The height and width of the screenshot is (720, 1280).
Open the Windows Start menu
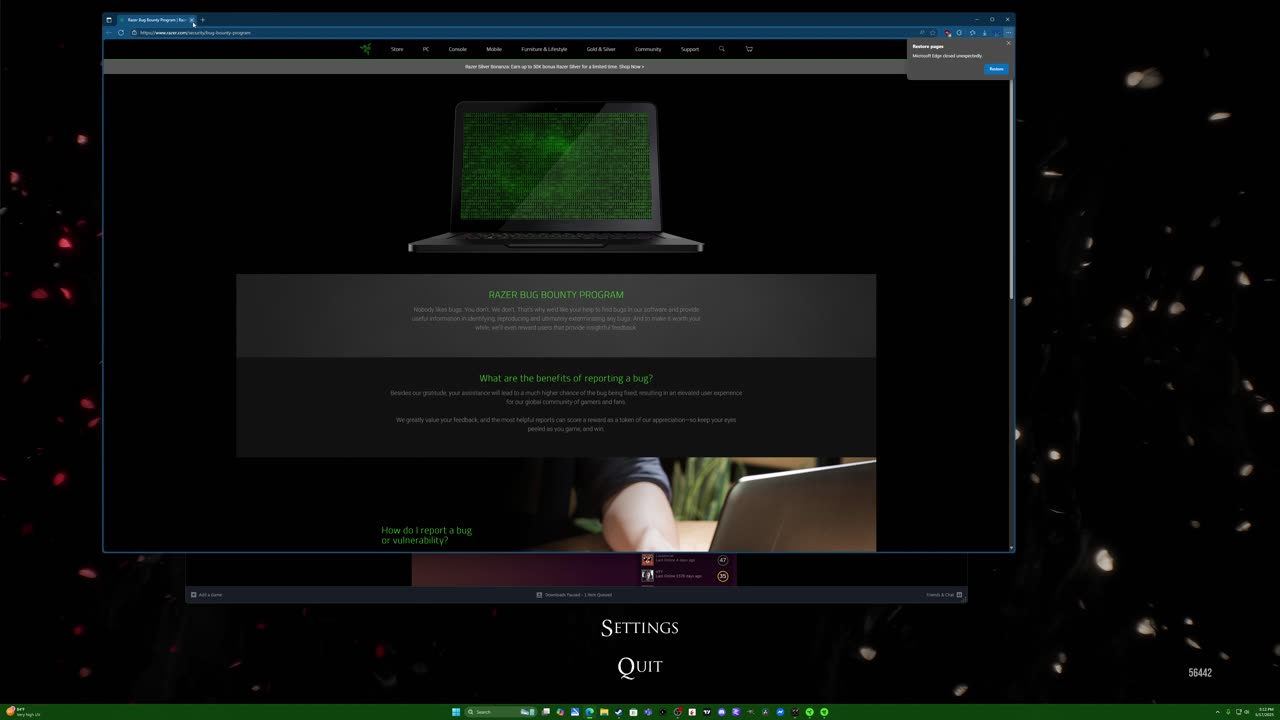point(456,712)
